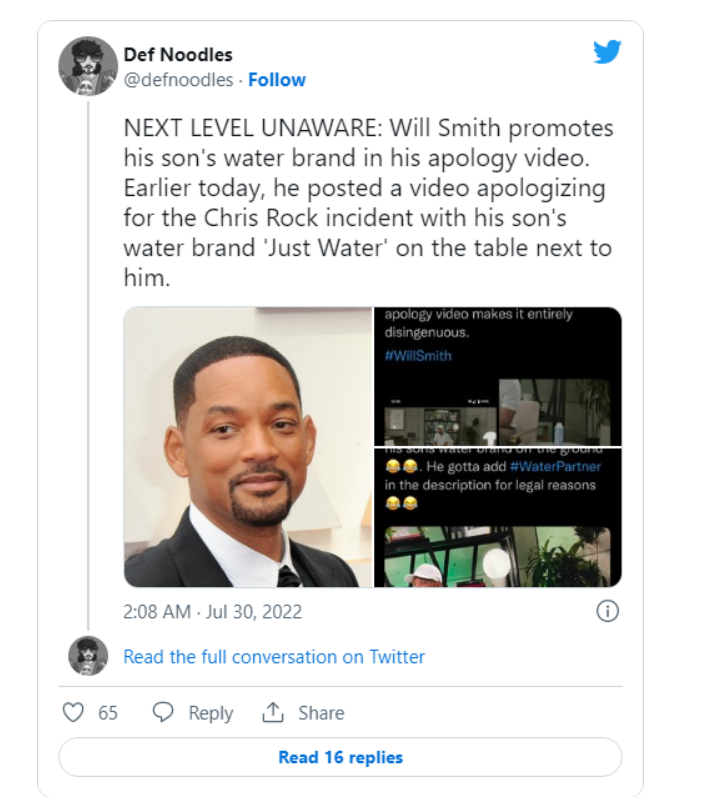
Task: Open the @defnoodles handle link
Action: [x=179, y=80]
